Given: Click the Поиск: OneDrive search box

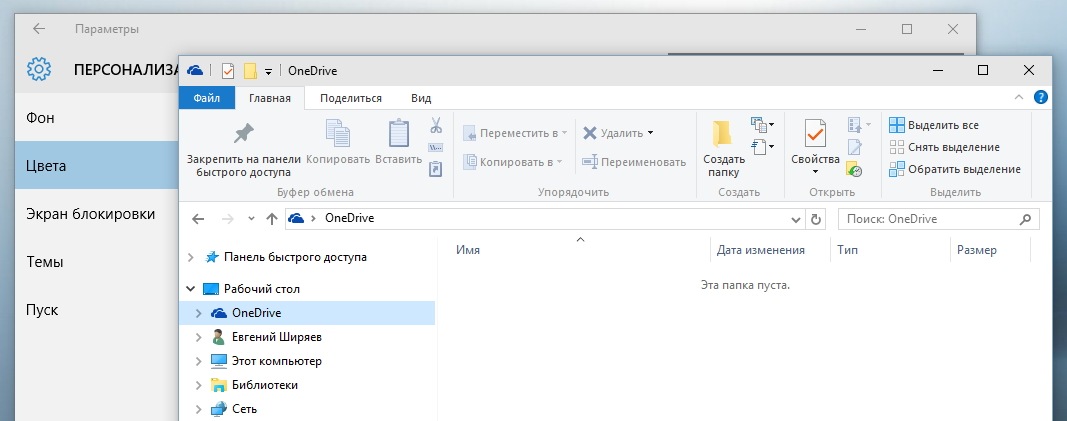Looking at the screenshot, I should [x=938, y=219].
